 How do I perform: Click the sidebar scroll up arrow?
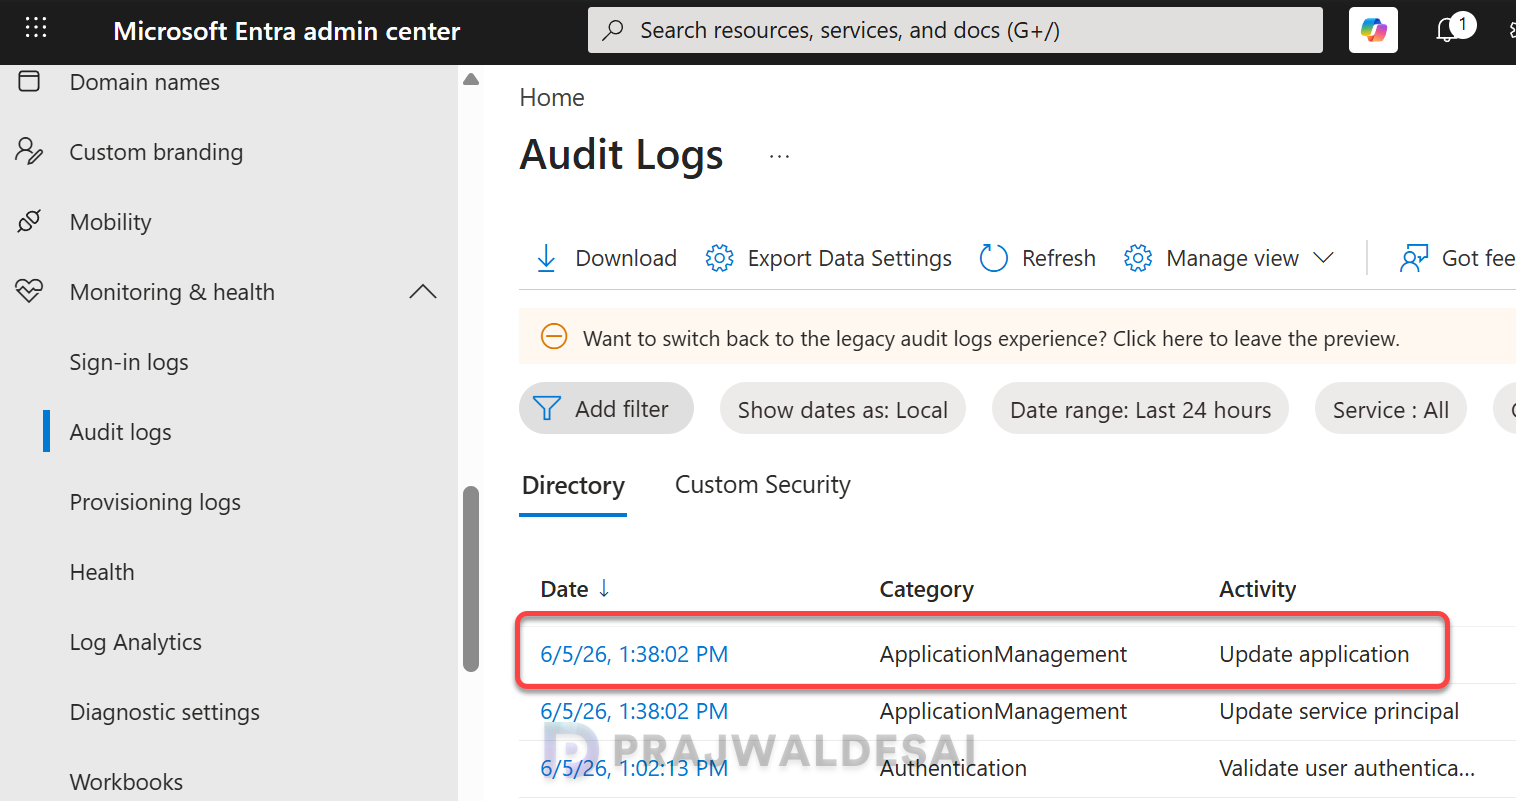[x=471, y=79]
